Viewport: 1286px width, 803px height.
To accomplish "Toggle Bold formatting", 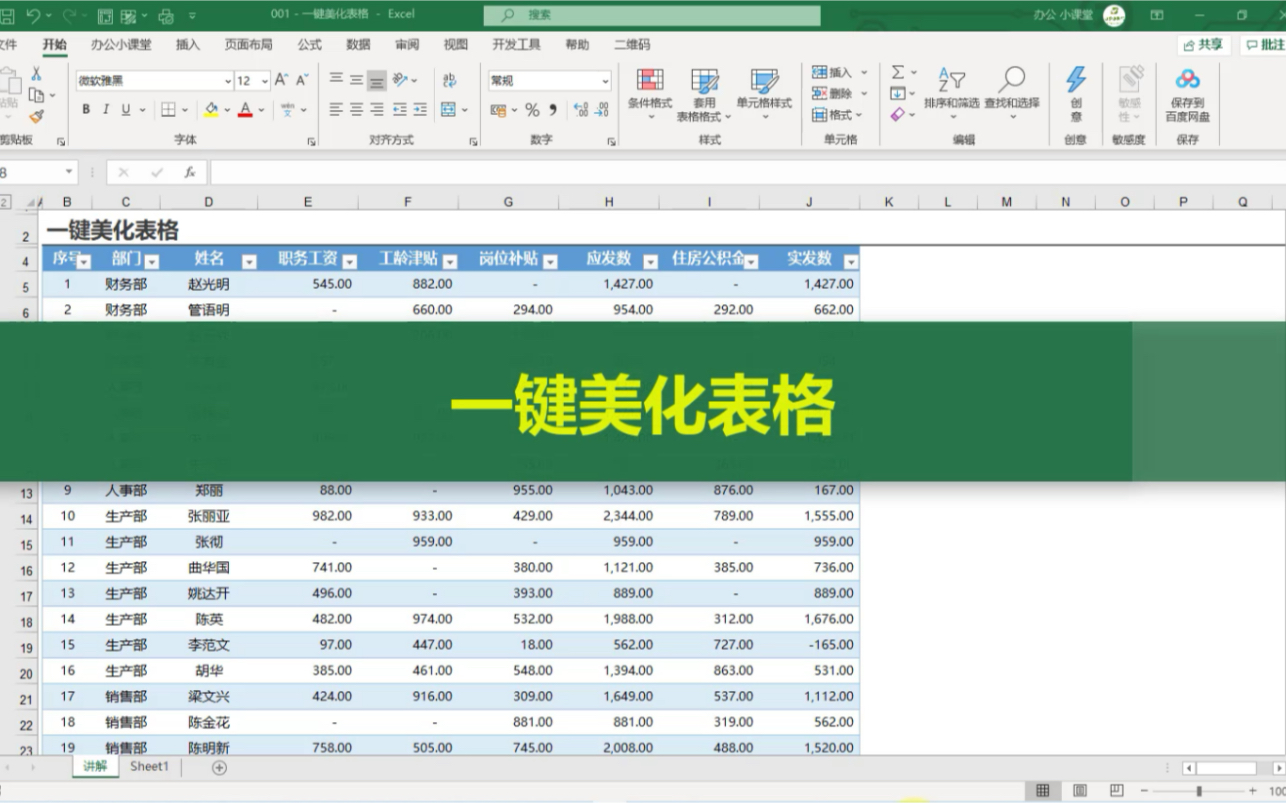I will [x=86, y=110].
